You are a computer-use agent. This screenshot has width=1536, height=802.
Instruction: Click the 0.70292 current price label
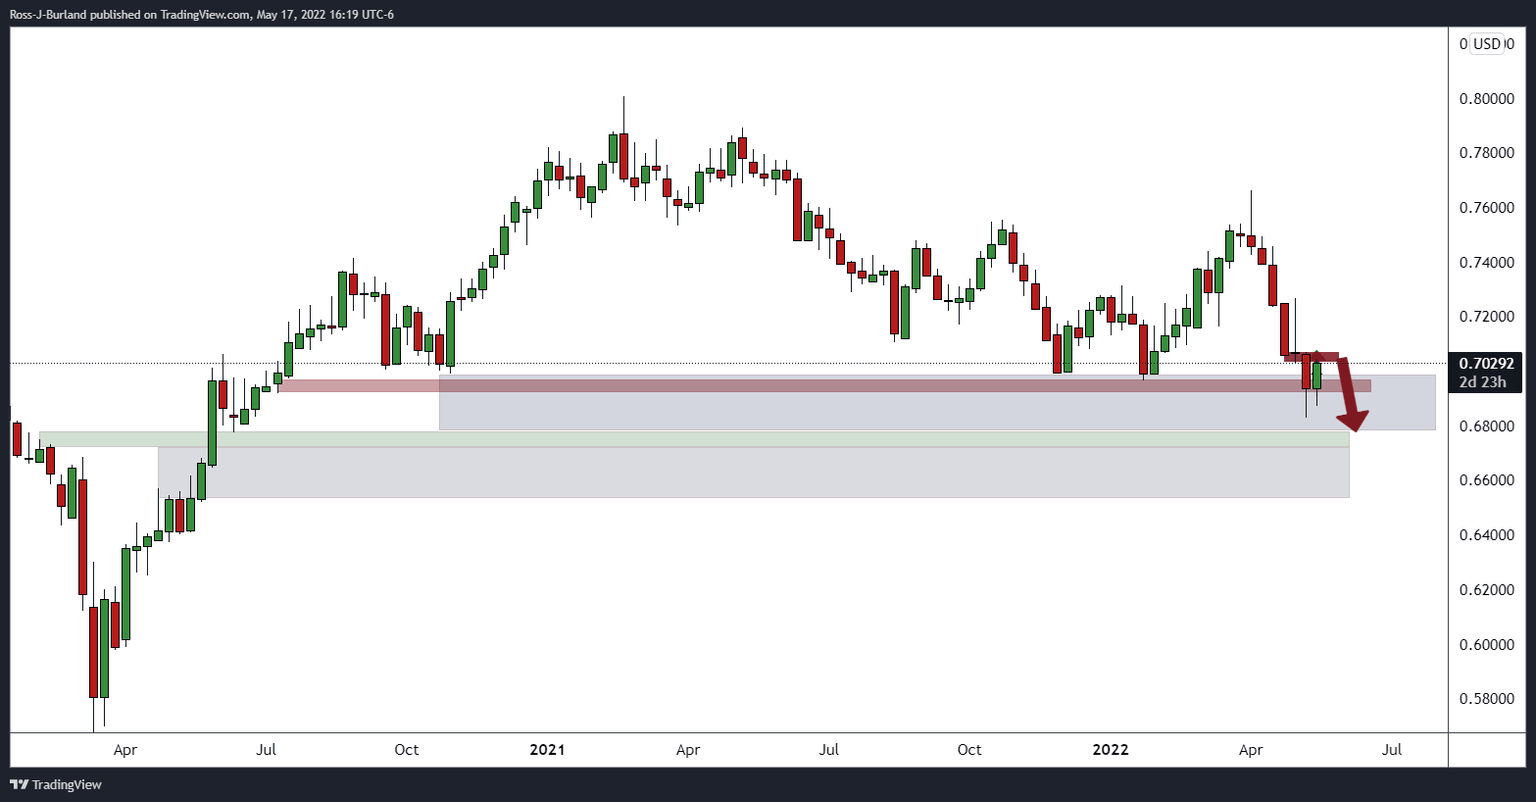[1486, 364]
